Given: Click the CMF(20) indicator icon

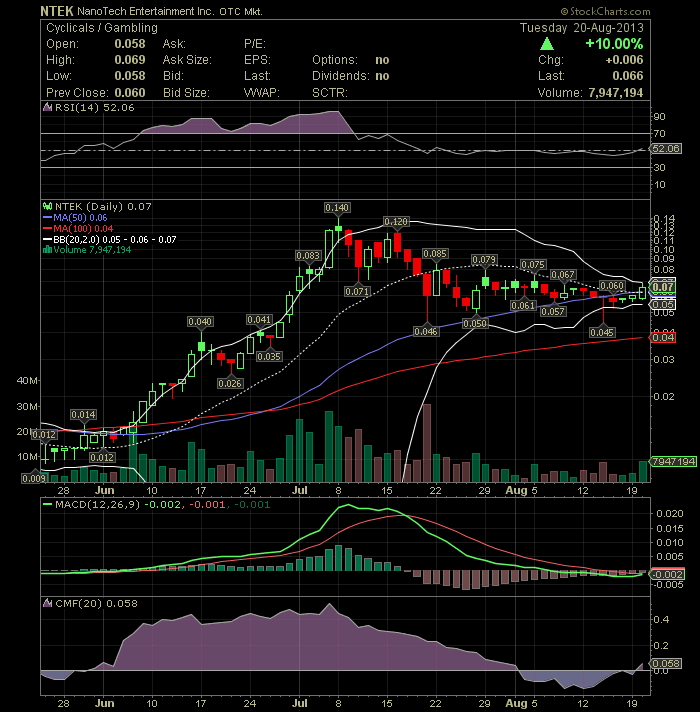Looking at the screenshot, I should coord(47,603).
